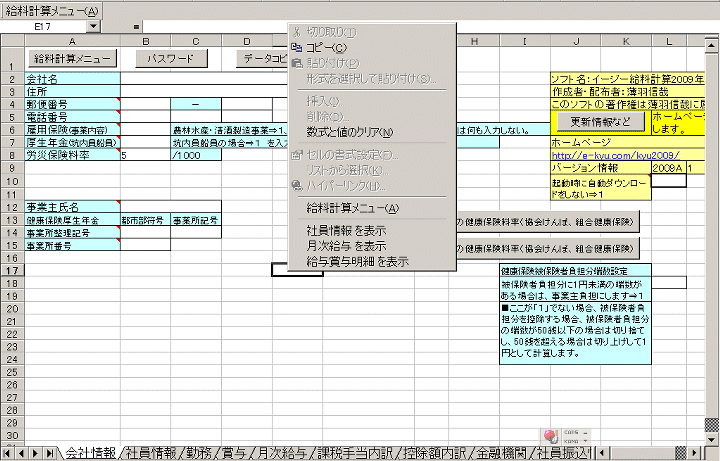Choose 給与賞与明細 を表示 menu entry

pos(357,262)
